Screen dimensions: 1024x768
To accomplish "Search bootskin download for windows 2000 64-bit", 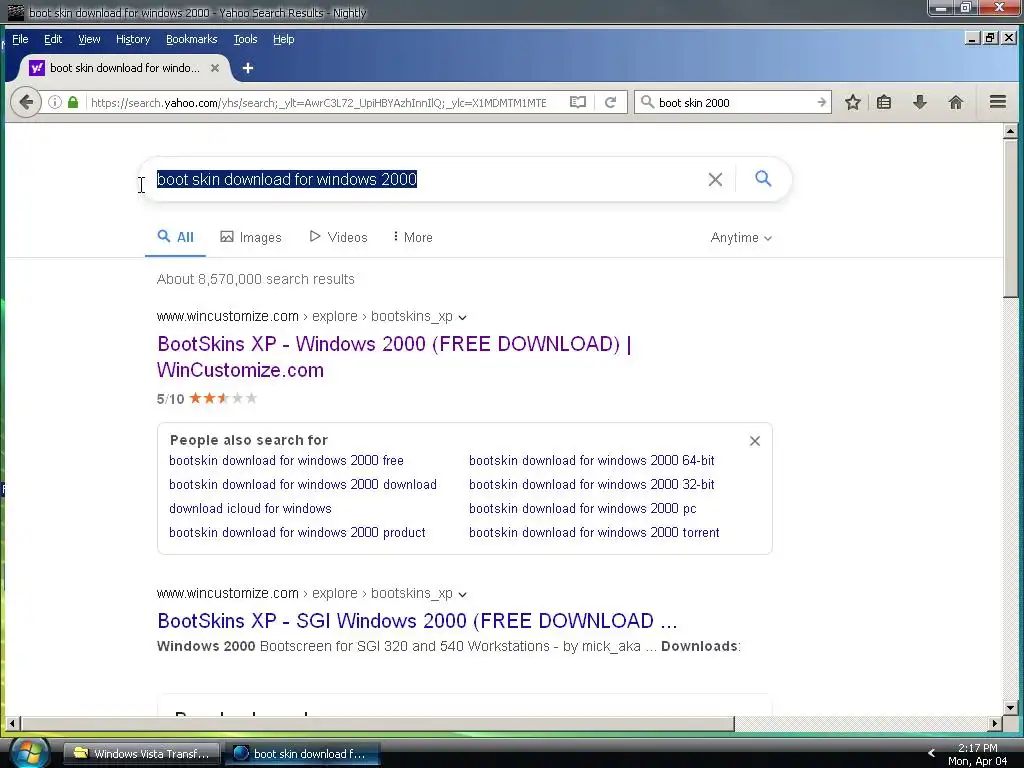I will (592, 460).
